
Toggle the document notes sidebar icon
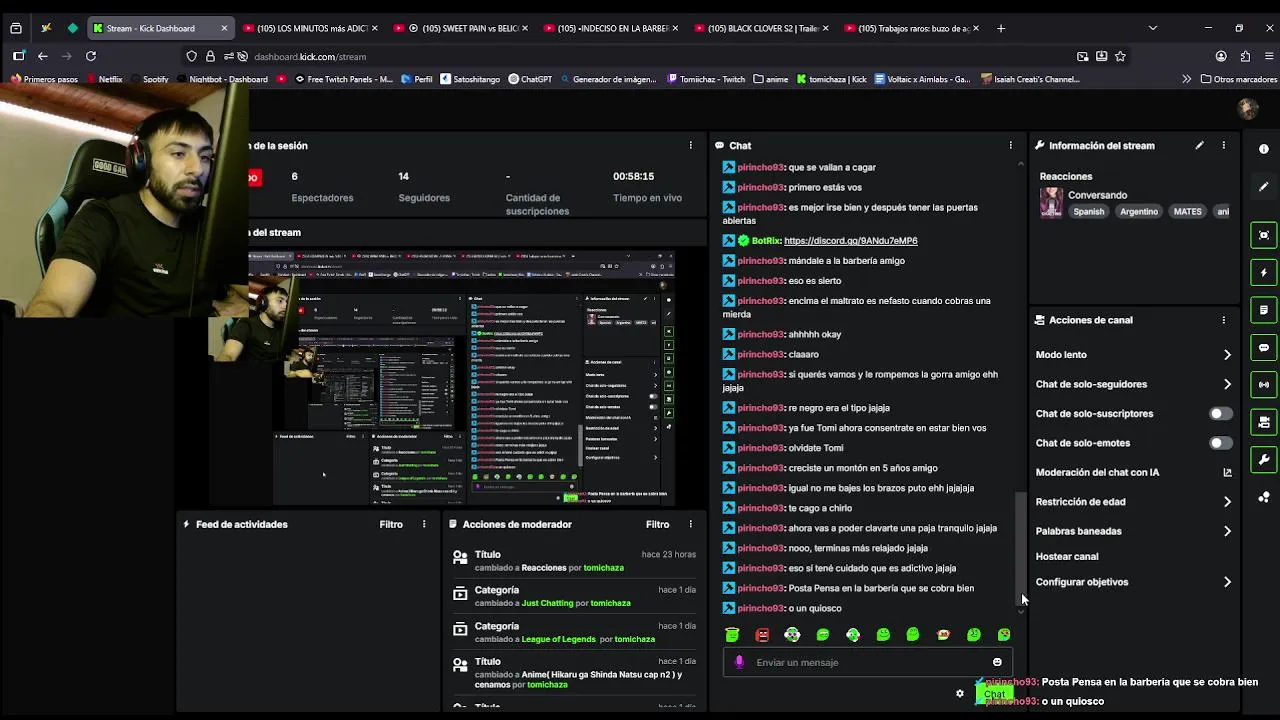point(1264,310)
